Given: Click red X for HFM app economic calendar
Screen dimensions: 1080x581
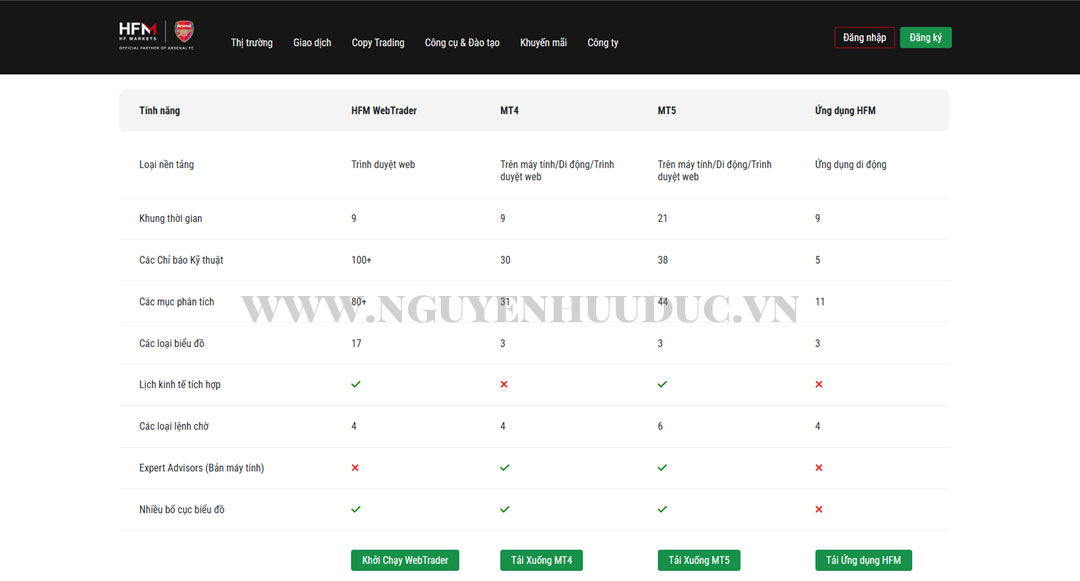Looking at the screenshot, I should (819, 384).
